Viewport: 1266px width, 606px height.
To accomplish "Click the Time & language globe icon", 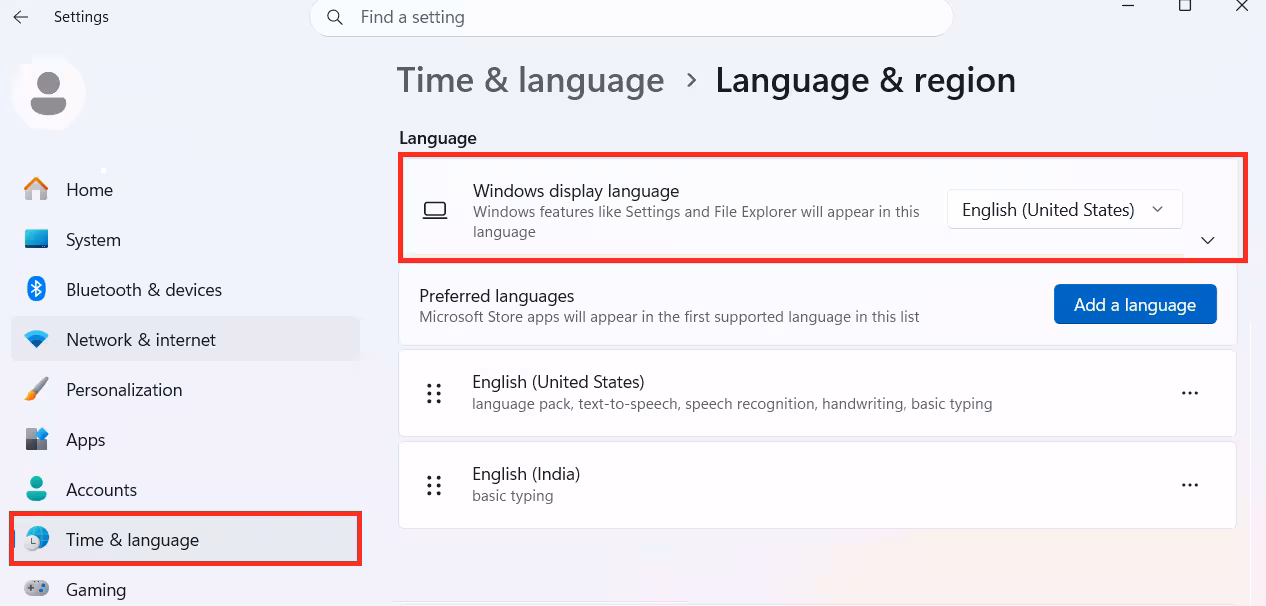I will tap(36, 539).
